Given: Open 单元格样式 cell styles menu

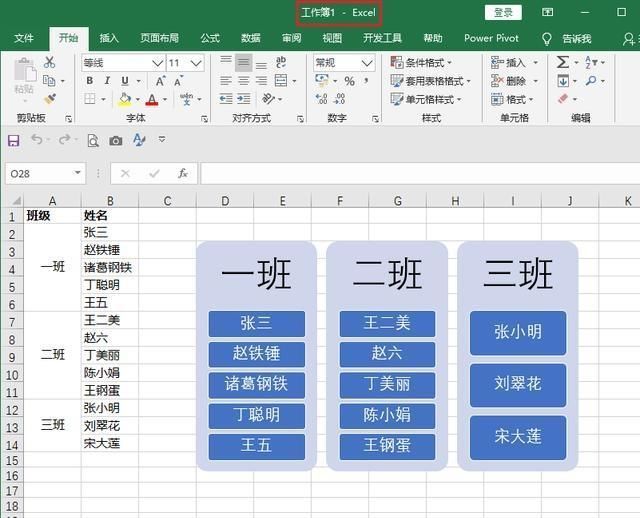Looking at the screenshot, I should [x=425, y=99].
